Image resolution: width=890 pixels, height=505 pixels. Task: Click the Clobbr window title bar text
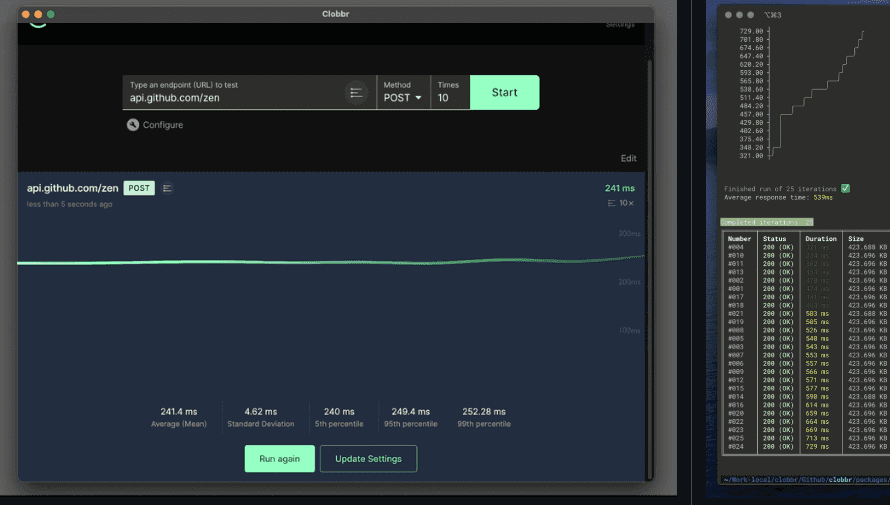pos(335,14)
